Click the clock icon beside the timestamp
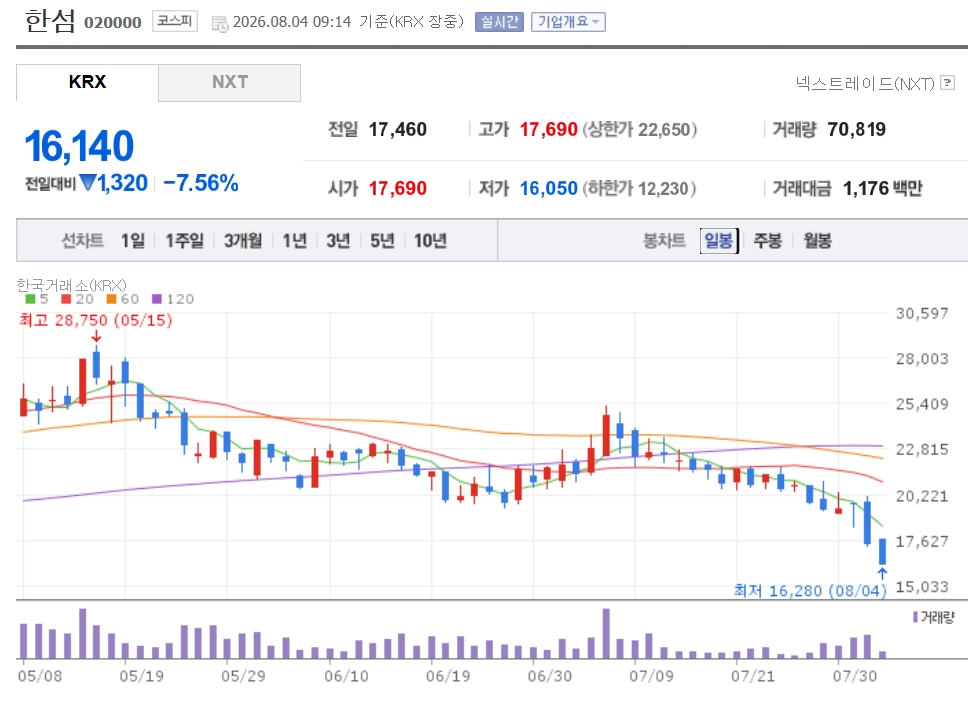 point(220,24)
